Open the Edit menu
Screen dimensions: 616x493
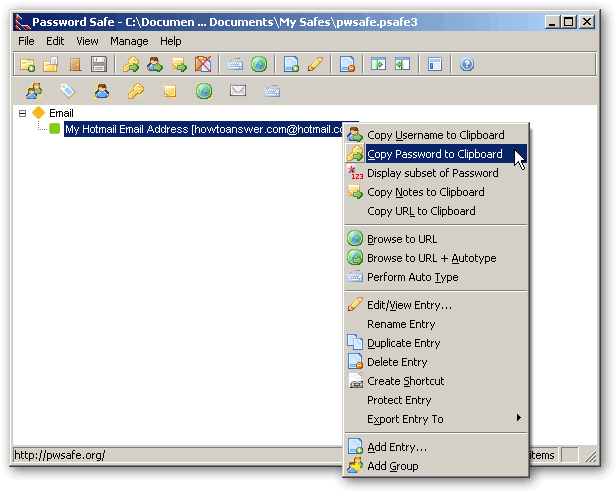[x=55, y=41]
